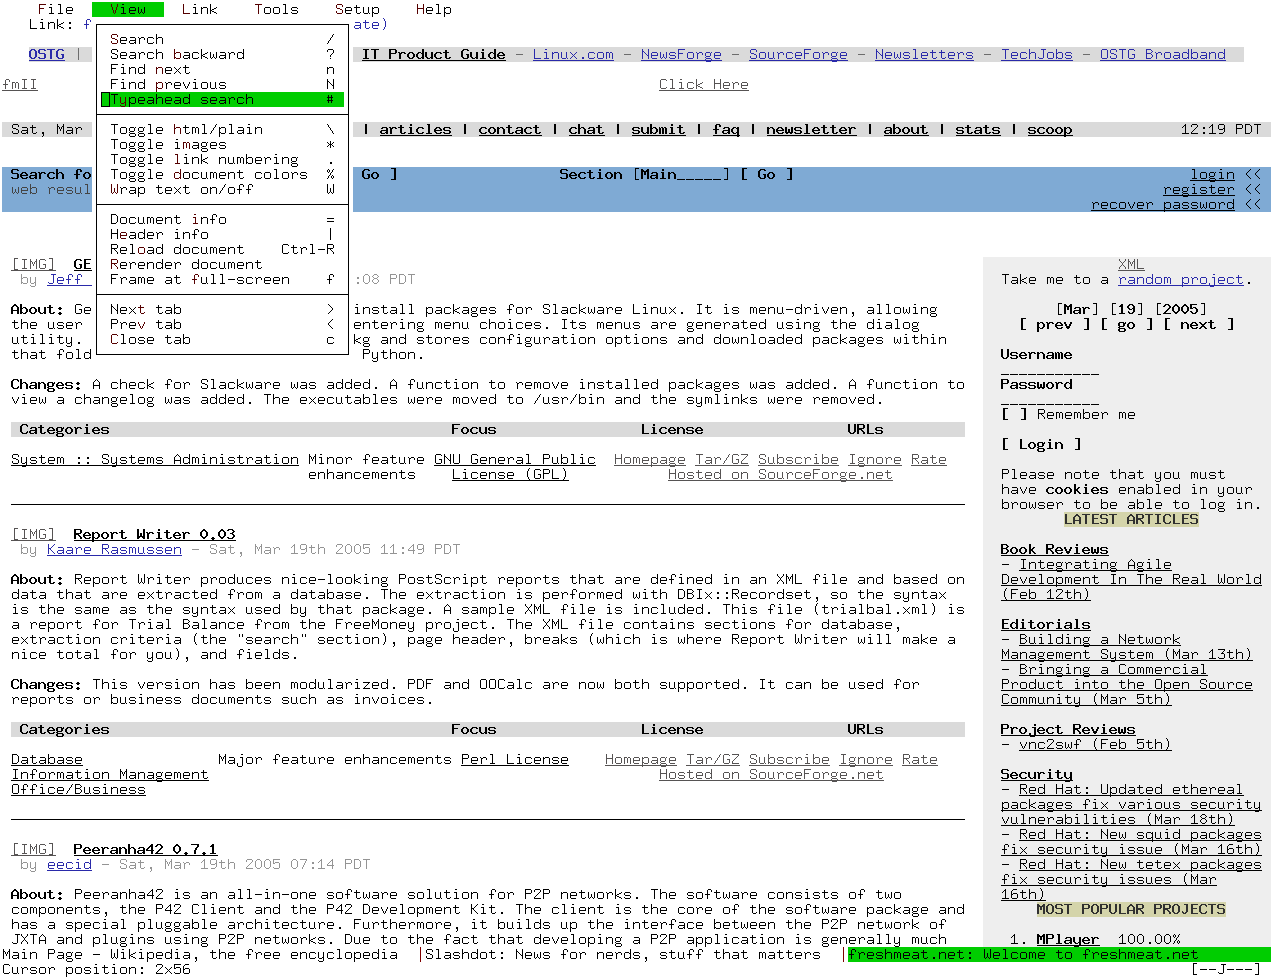The image size is (1273, 979).
Task: Choose Next tab menu entry
Action: pyautogui.click(x=222, y=310)
